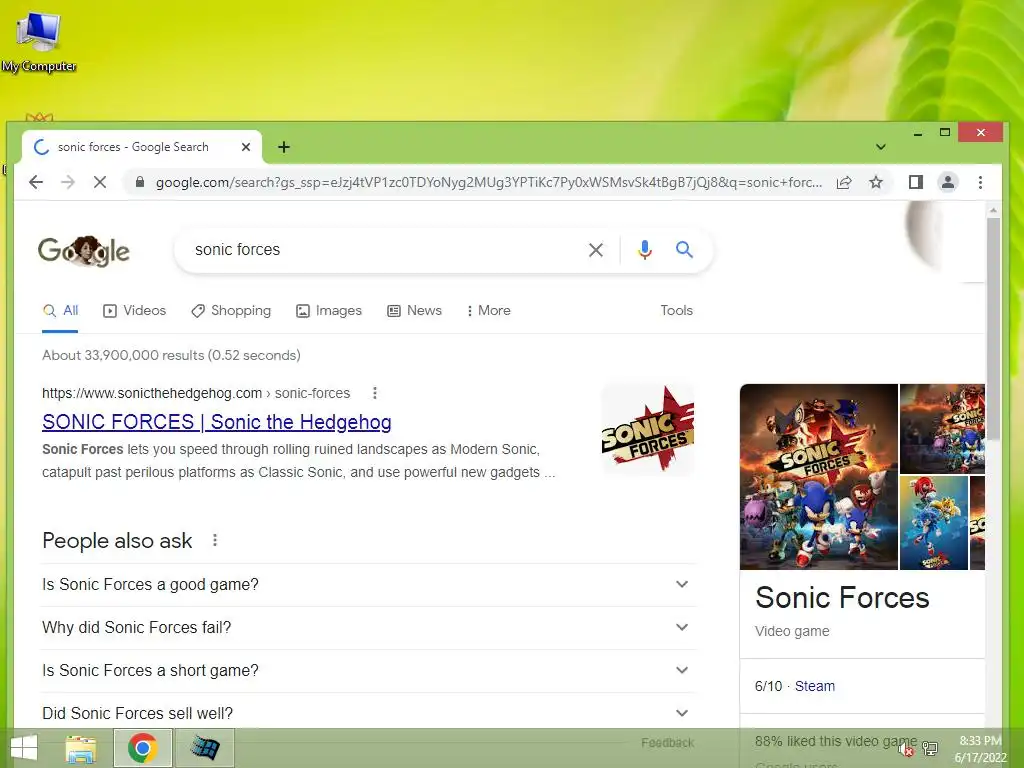Screen dimensions: 1024x768
Task: Open top-right Sonic Forces panel thumbnail
Action: click(942, 428)
